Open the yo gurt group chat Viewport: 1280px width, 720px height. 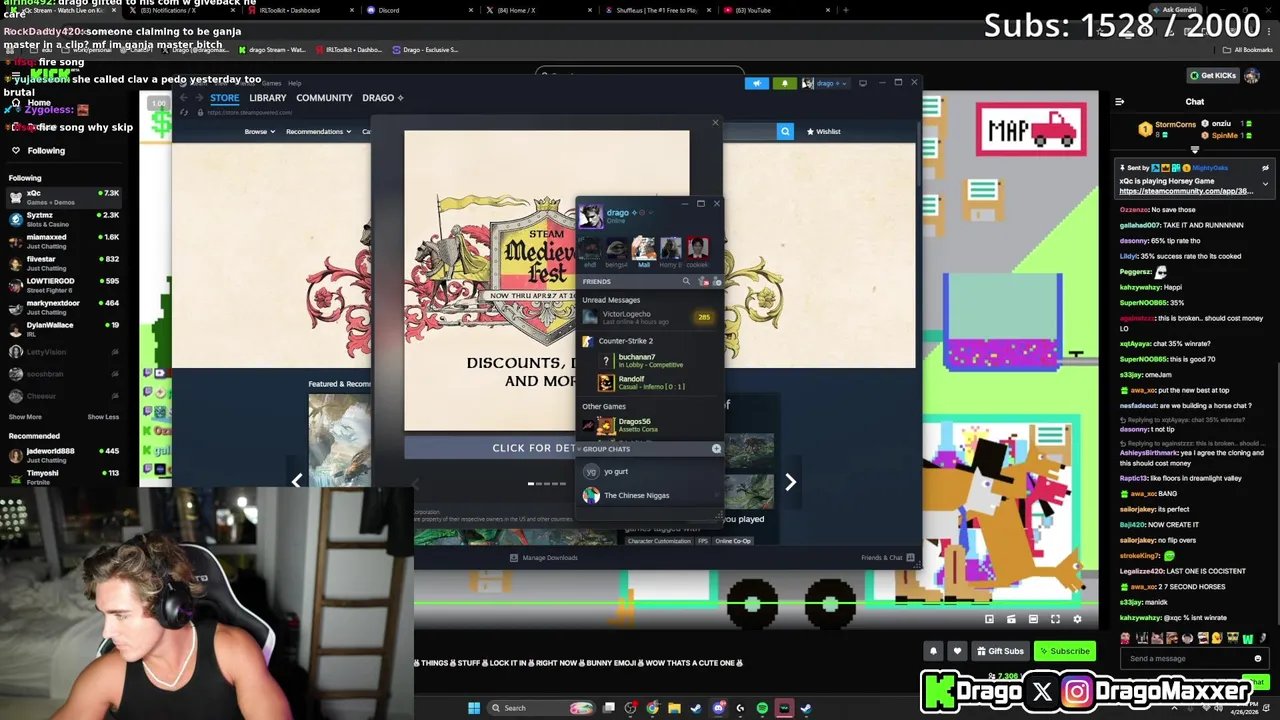pyautogui.click(x=648, y=472)
